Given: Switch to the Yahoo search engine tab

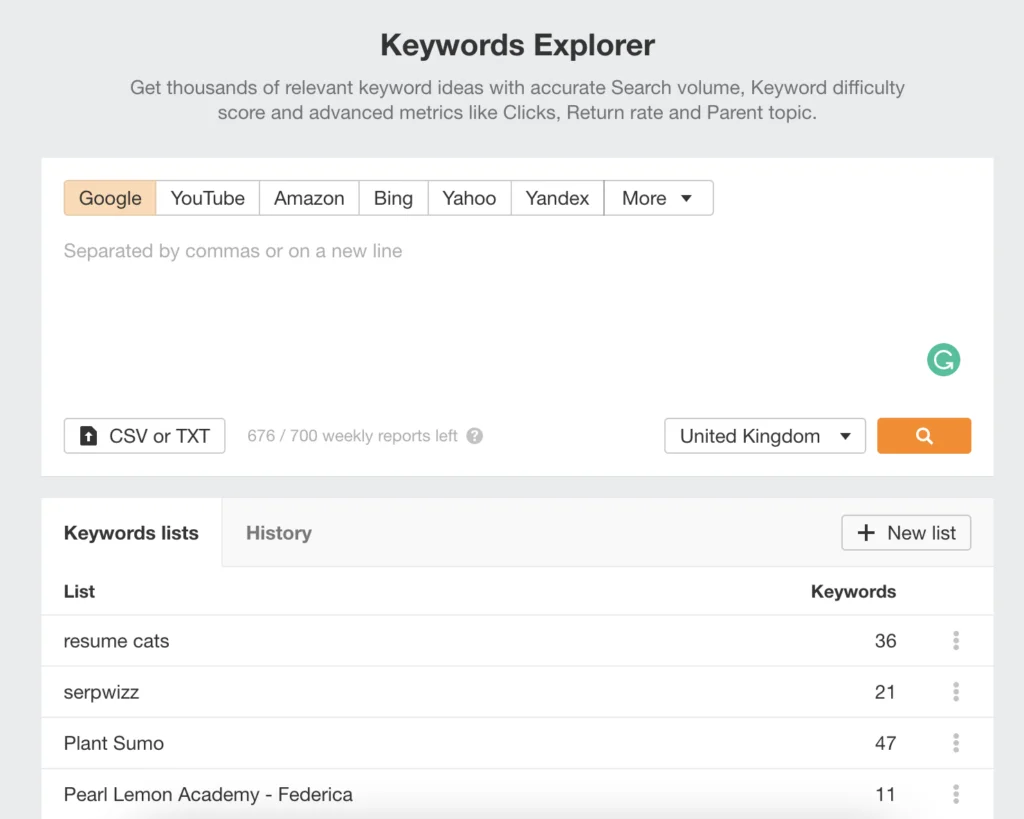Looking at the screenshot, I should [x=469, y=198].
